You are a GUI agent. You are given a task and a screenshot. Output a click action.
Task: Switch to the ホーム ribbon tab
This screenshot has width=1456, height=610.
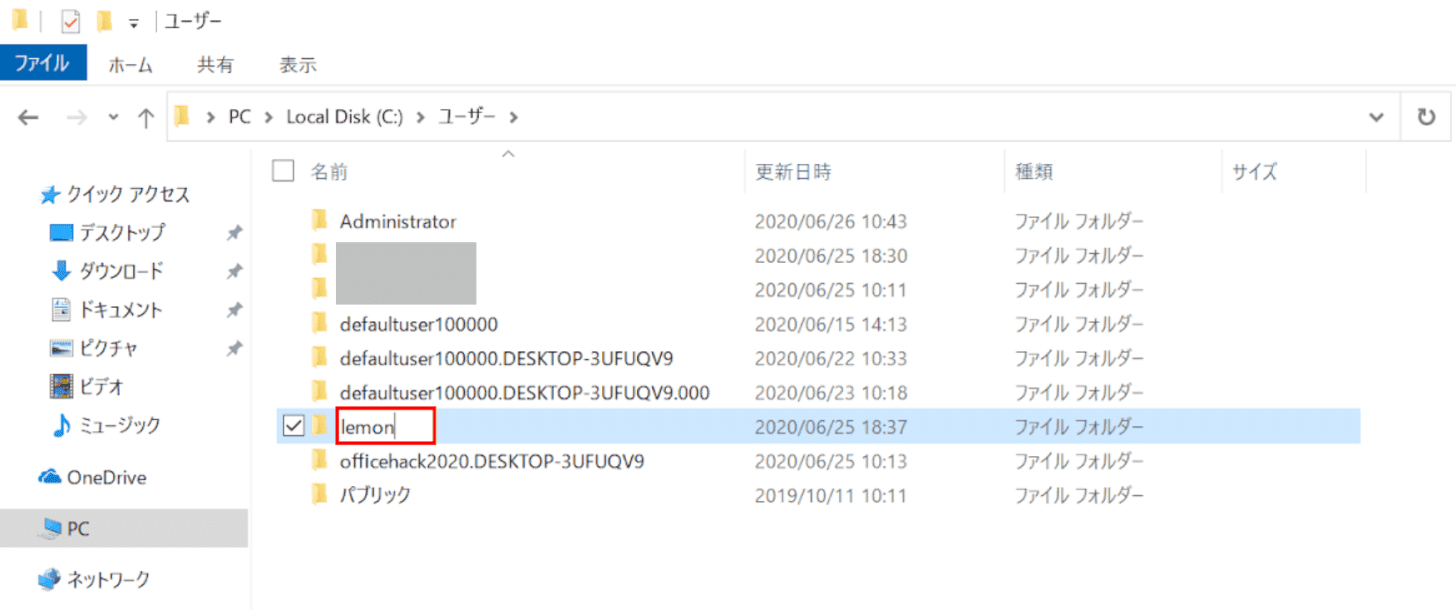pyautogui.click(x=130, y=65)
